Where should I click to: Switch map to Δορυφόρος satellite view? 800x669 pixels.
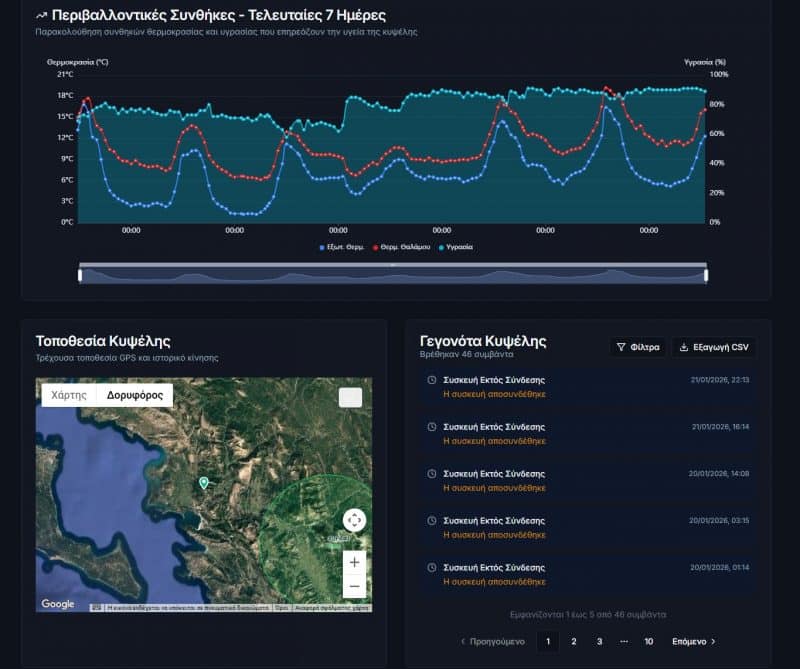tap(135, 395)
